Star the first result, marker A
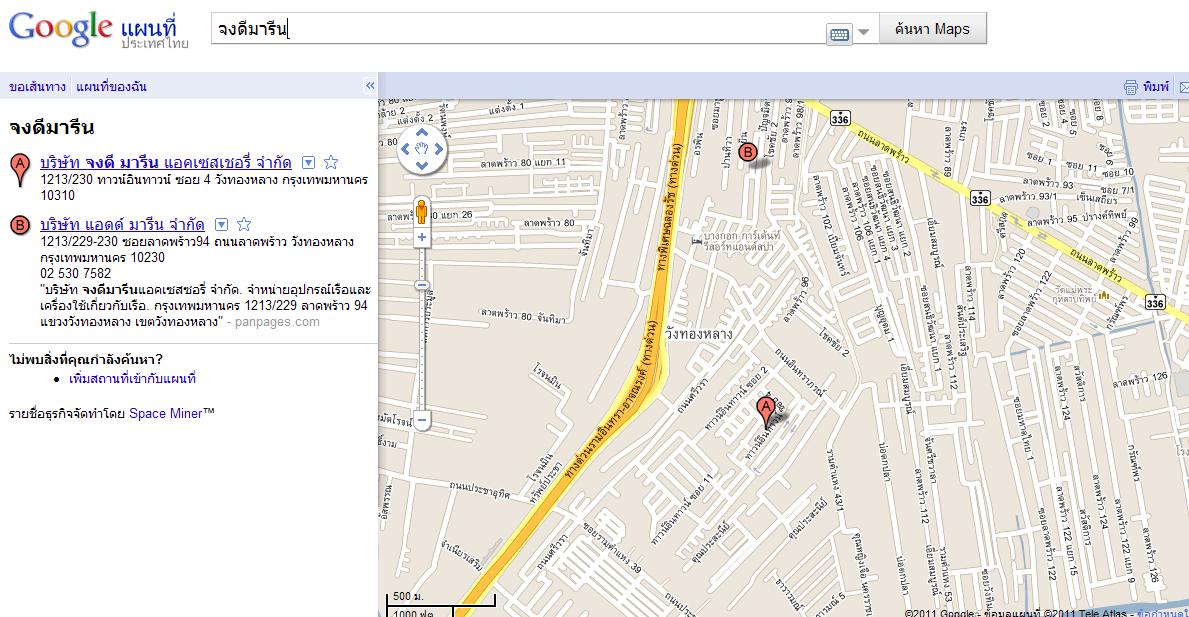Viewport: 1189px width, 617px height. point(332,162)
